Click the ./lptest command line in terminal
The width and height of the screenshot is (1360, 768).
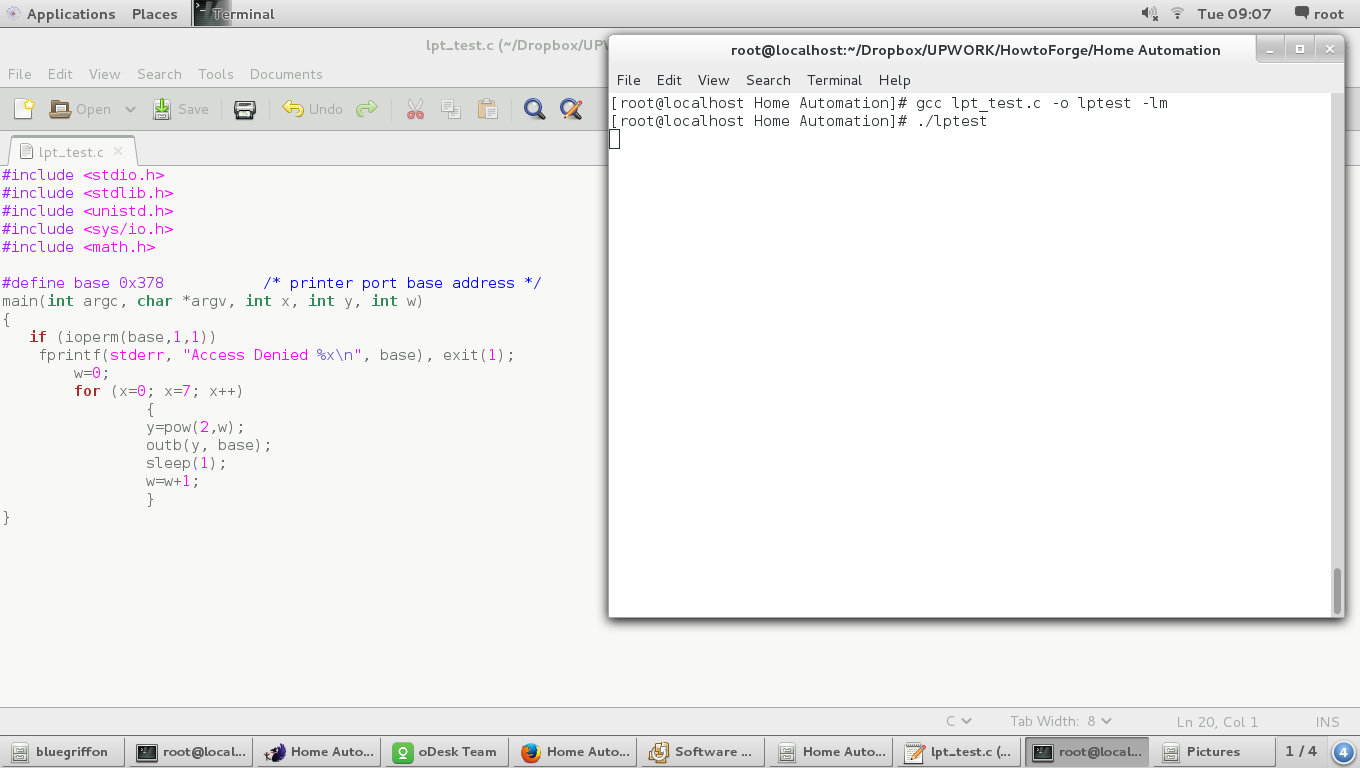coord(798,121)
